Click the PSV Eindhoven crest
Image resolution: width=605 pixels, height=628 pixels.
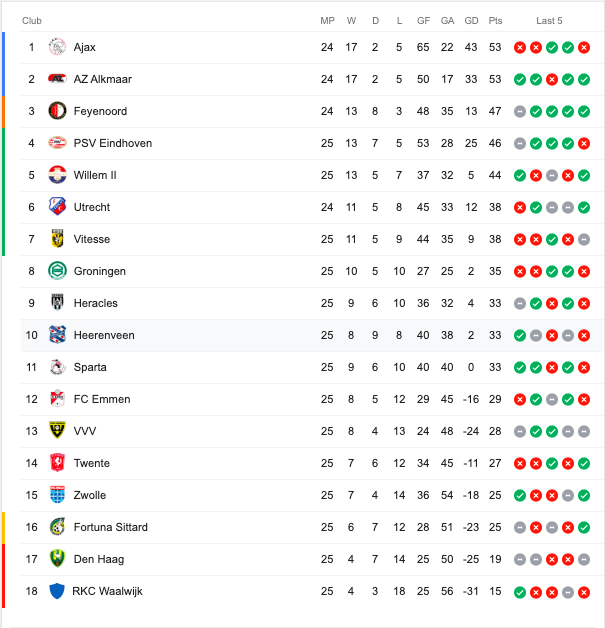point(57,143)
